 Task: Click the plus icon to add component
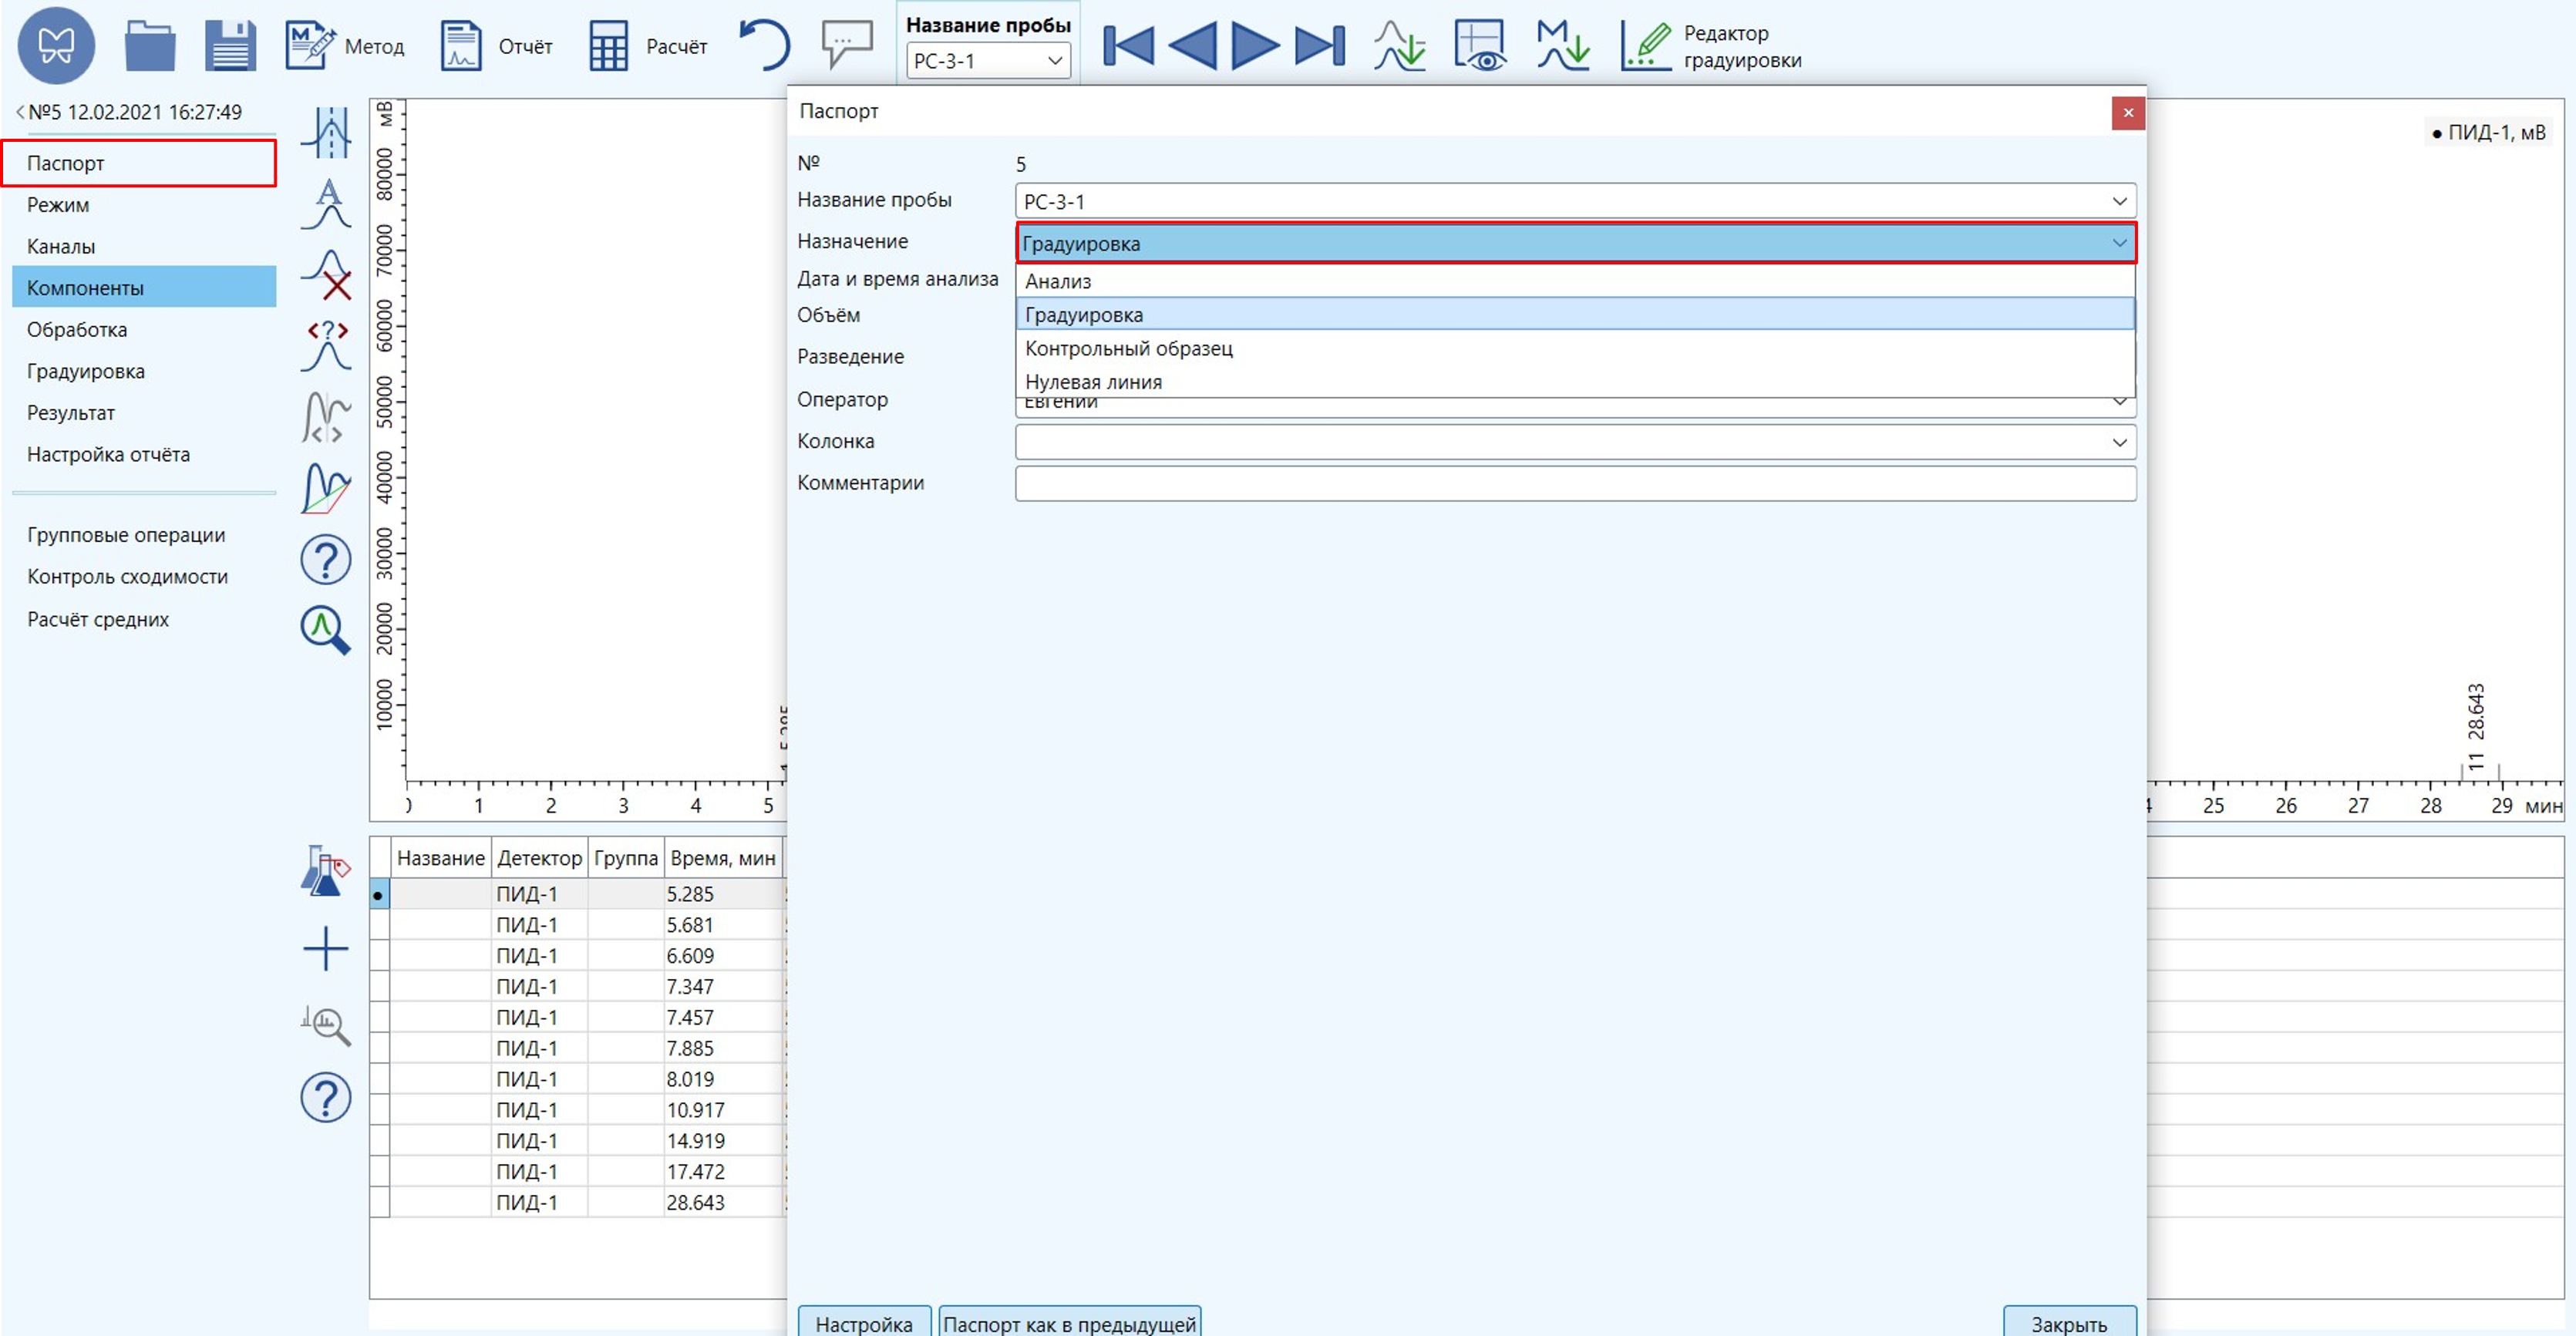click(x=325, y=948)
